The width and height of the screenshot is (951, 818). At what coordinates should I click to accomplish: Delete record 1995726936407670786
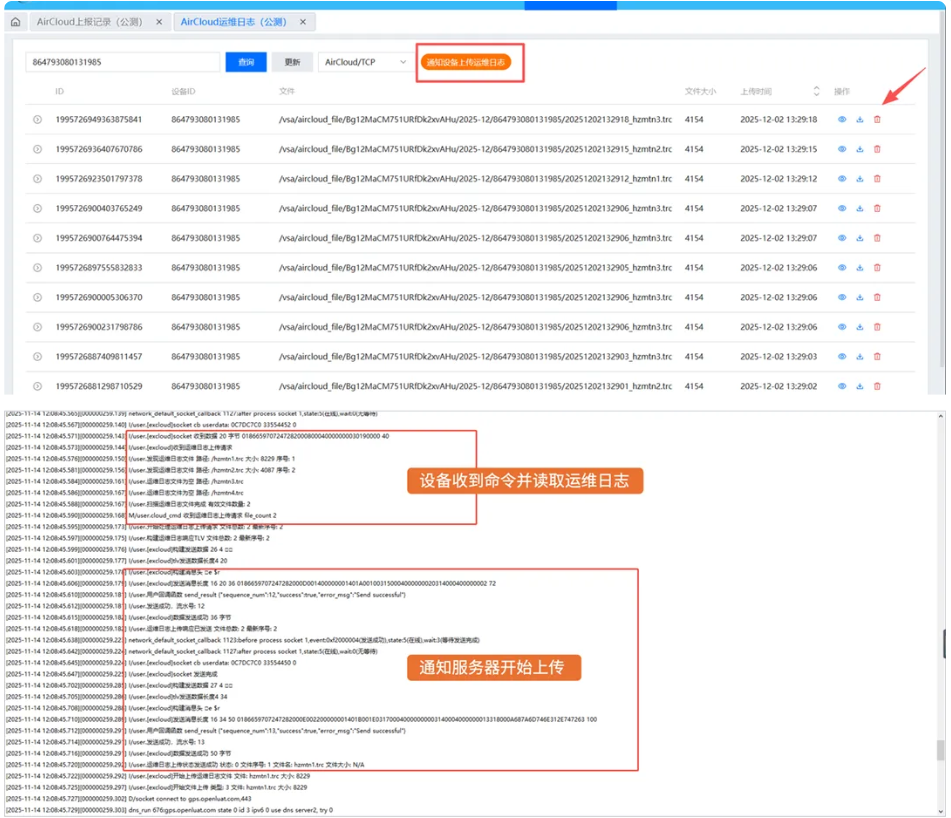click(877, 149)
